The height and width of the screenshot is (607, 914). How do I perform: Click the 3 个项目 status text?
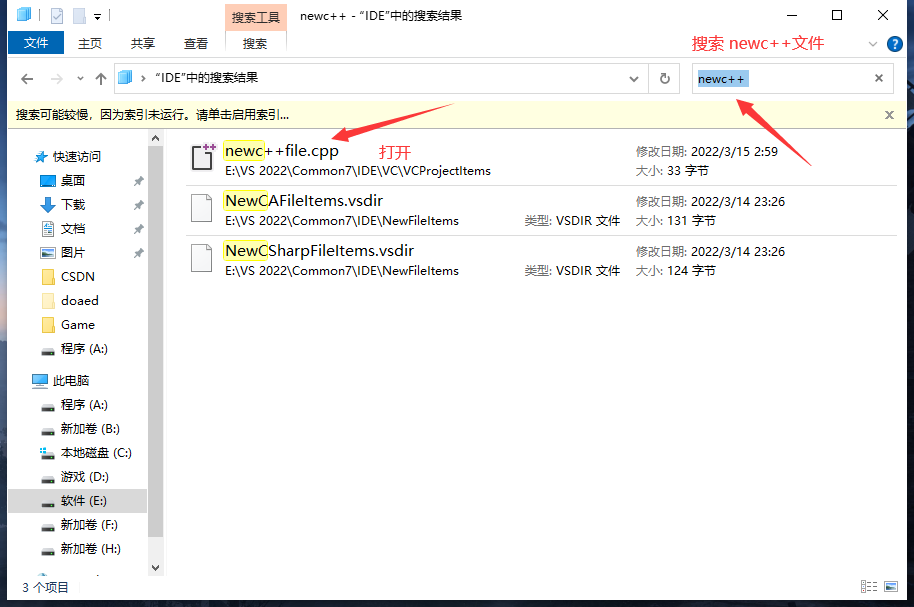(45, 587)
